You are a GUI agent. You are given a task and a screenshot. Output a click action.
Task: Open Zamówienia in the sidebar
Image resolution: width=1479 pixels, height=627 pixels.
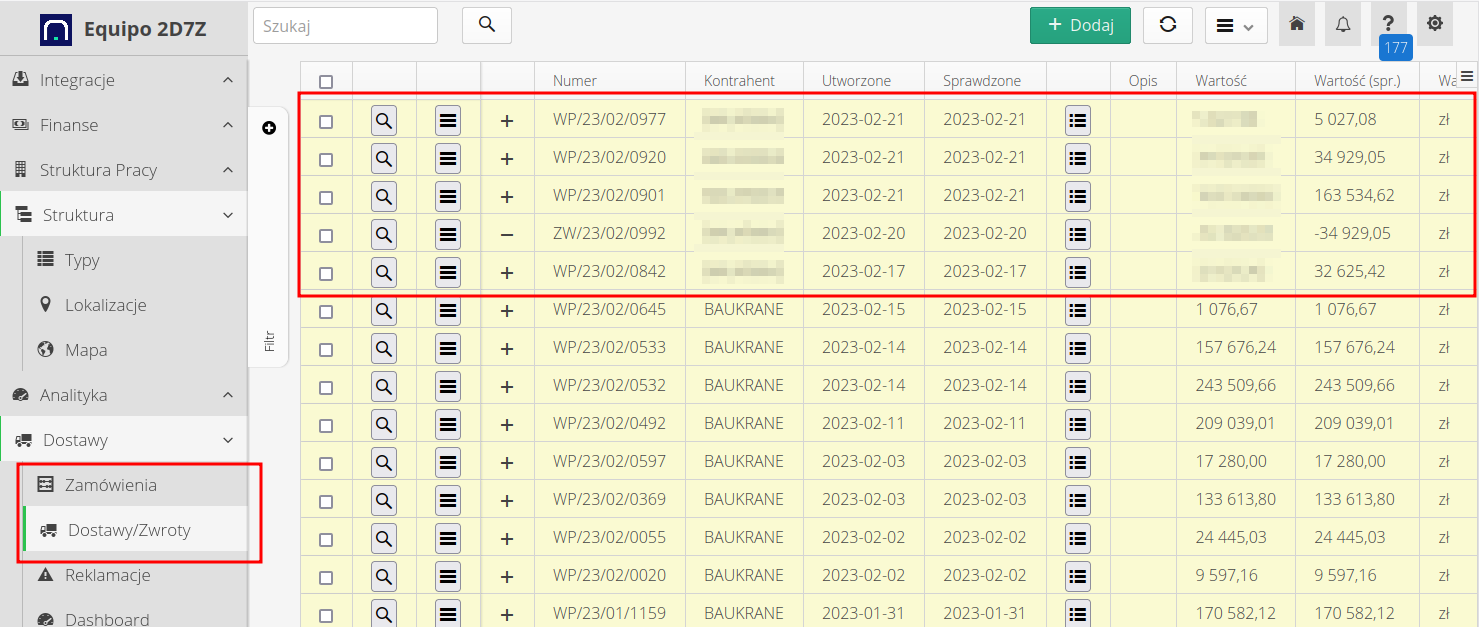pos(110,485)
